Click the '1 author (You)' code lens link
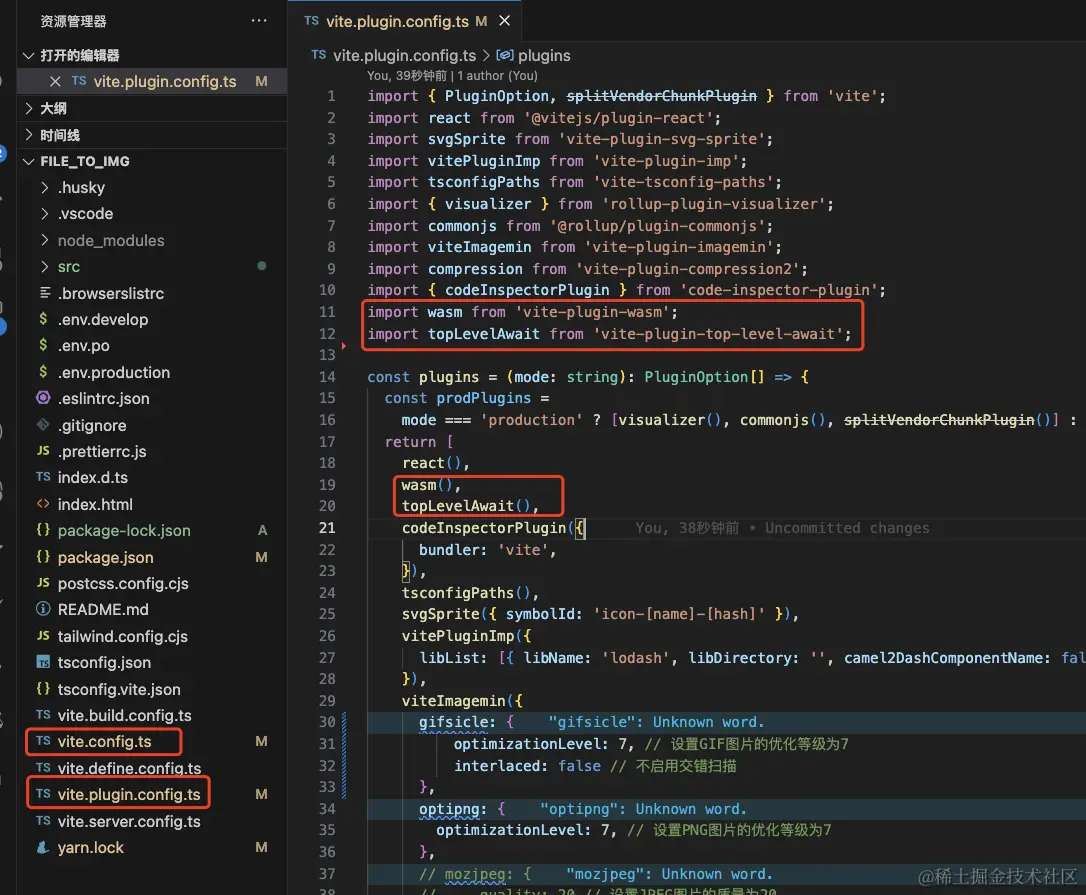Screen dimensions: 1086x895 pos(495,75)
